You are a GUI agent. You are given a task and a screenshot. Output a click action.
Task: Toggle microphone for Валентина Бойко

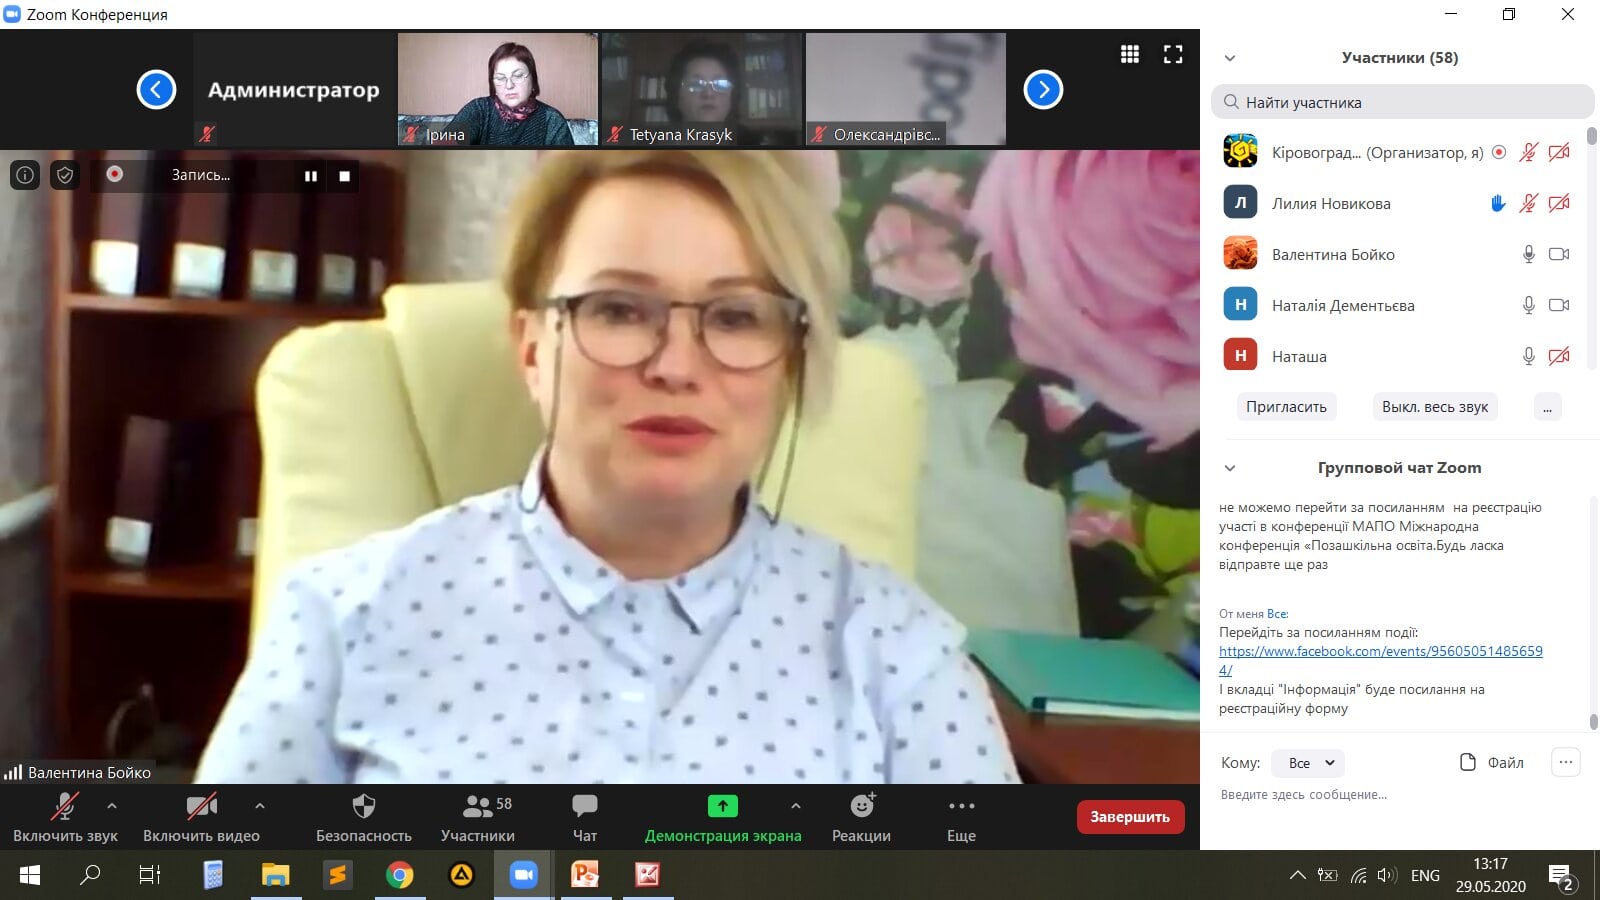1528,254
